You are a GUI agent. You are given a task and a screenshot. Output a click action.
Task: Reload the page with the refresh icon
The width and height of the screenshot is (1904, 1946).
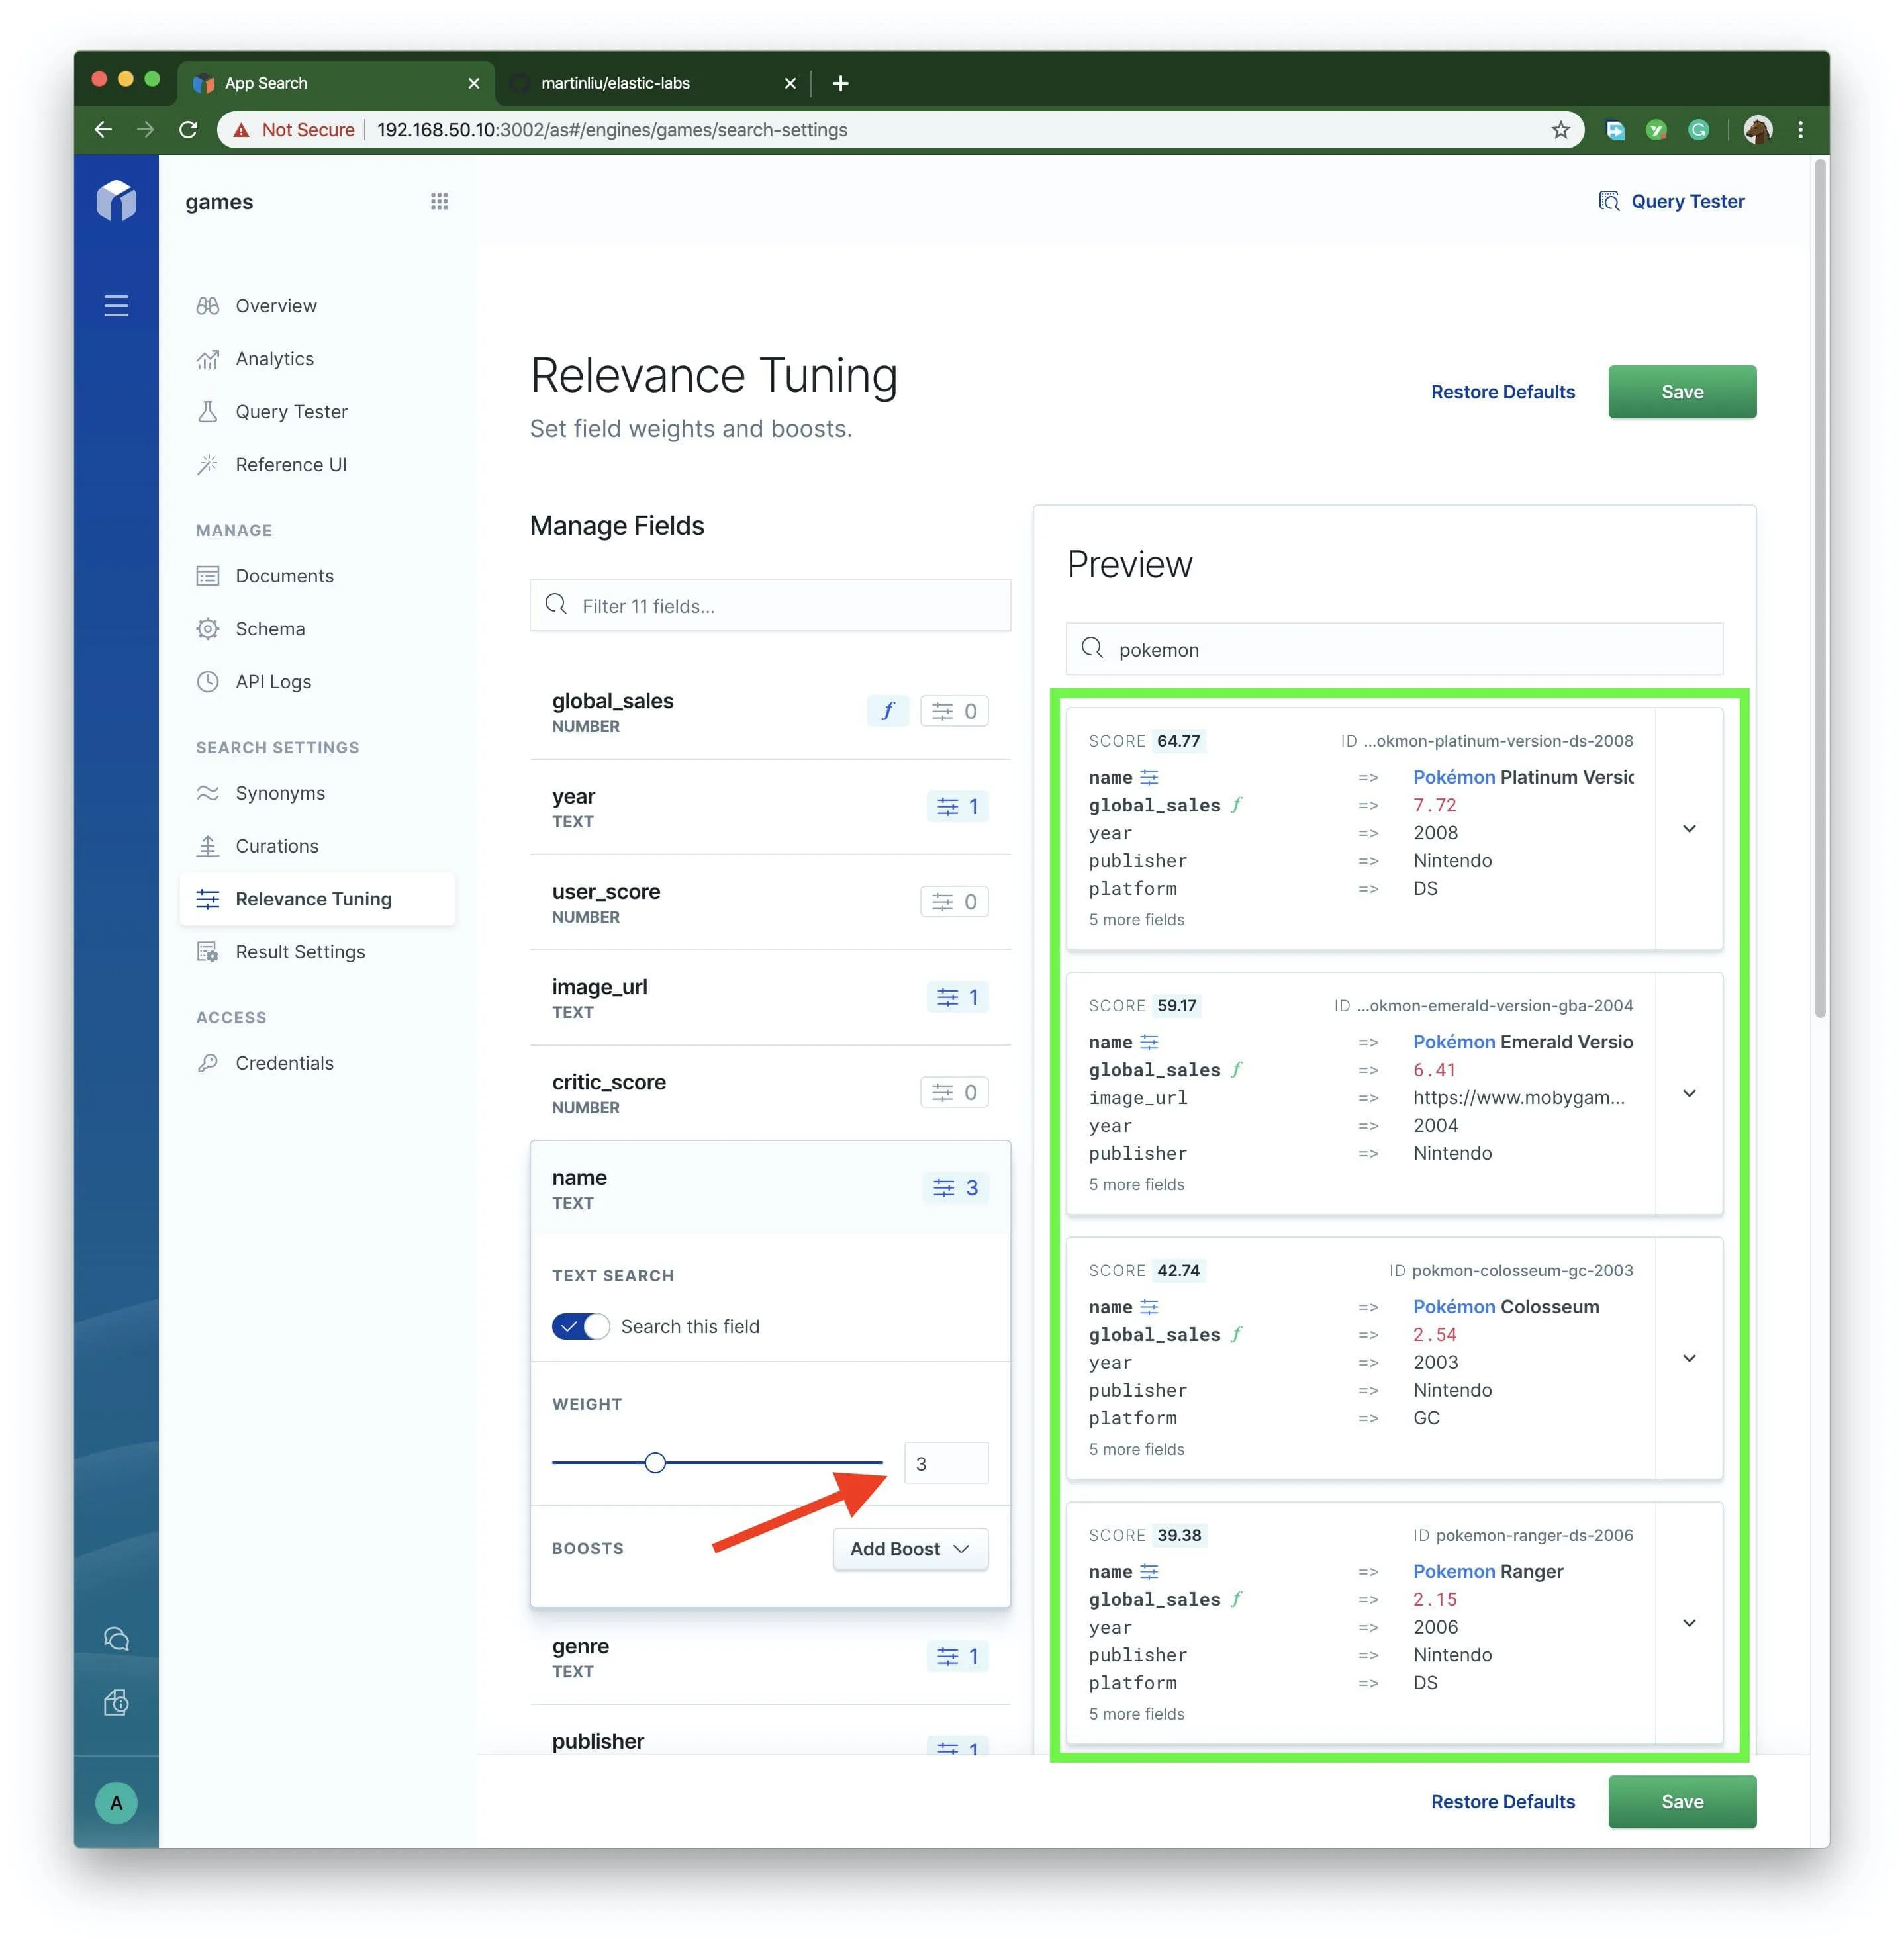pos(188,130)
